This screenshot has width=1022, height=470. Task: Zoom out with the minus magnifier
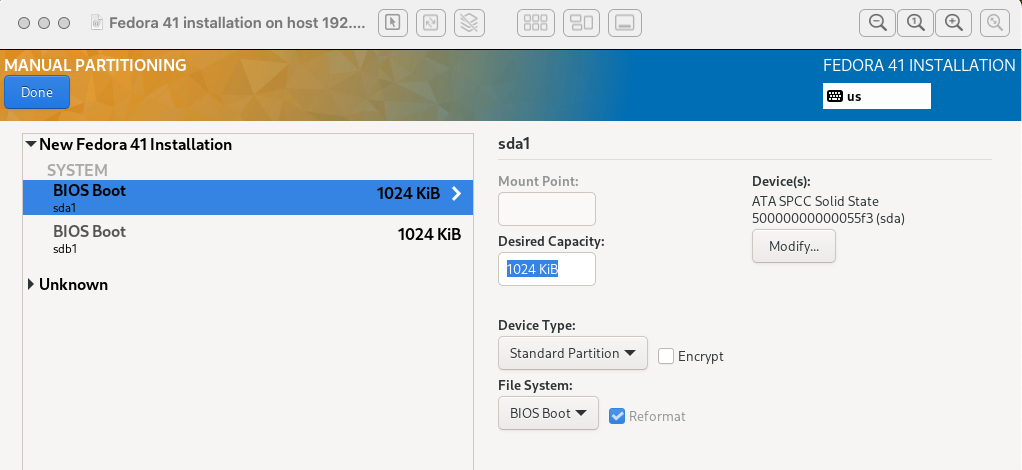tap(878, 23)
